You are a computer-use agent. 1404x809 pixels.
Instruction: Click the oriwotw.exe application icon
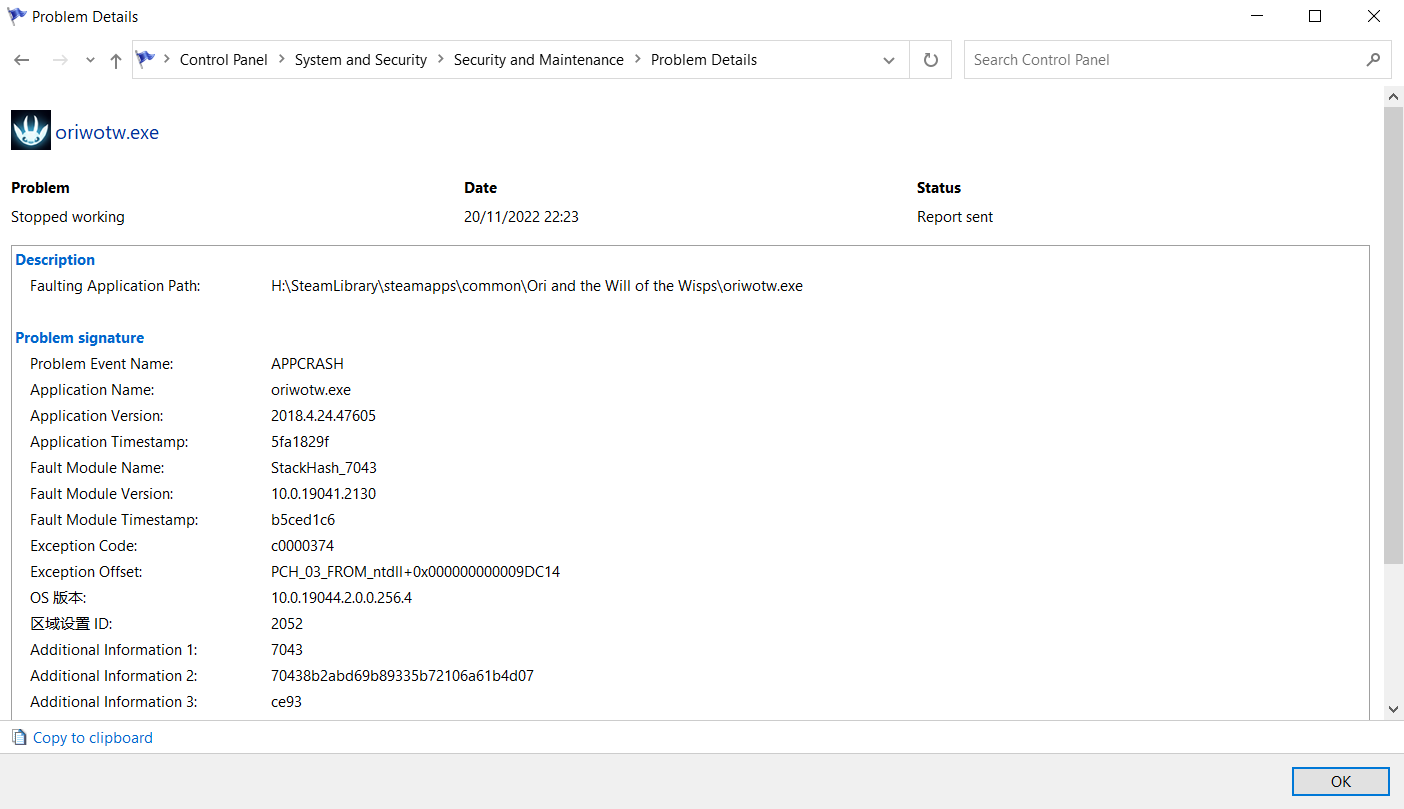click(x=31, y=131)
